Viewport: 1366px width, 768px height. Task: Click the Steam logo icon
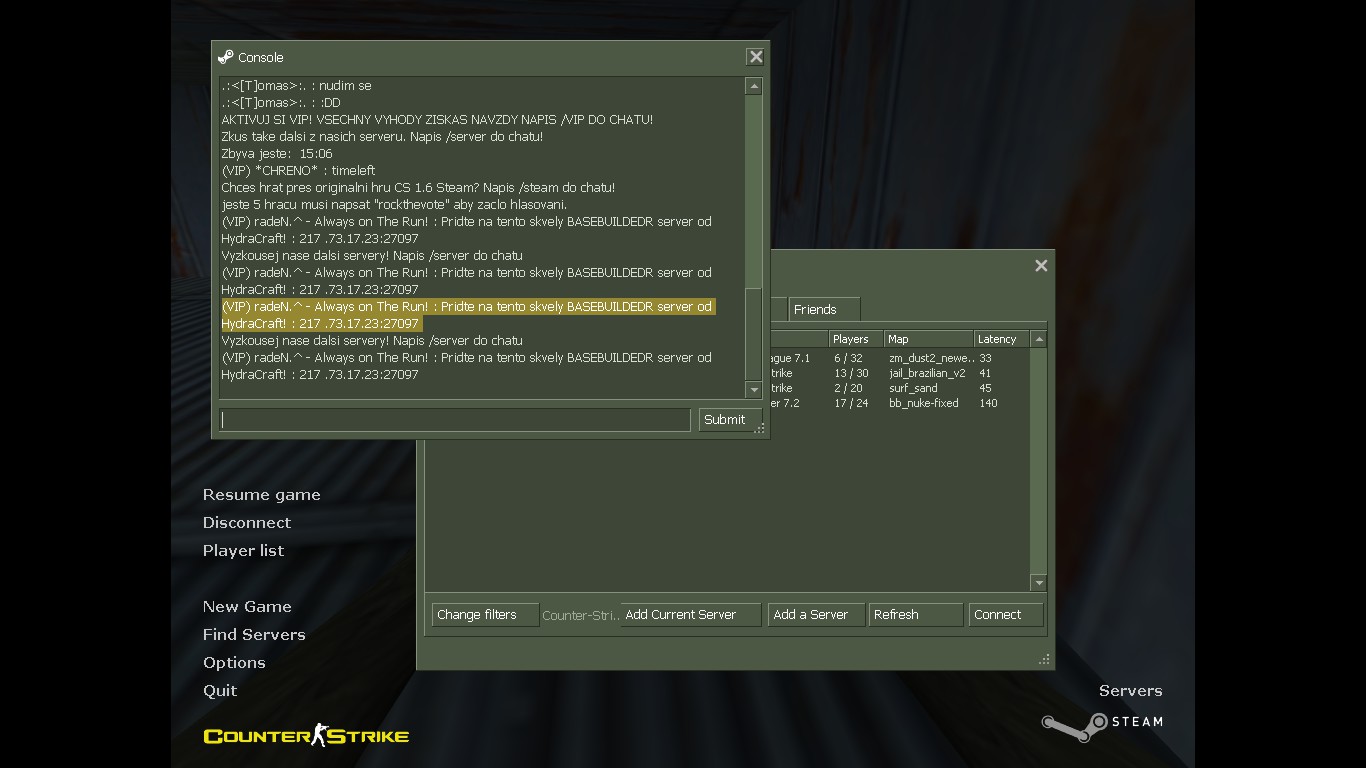click(1075, 726)
